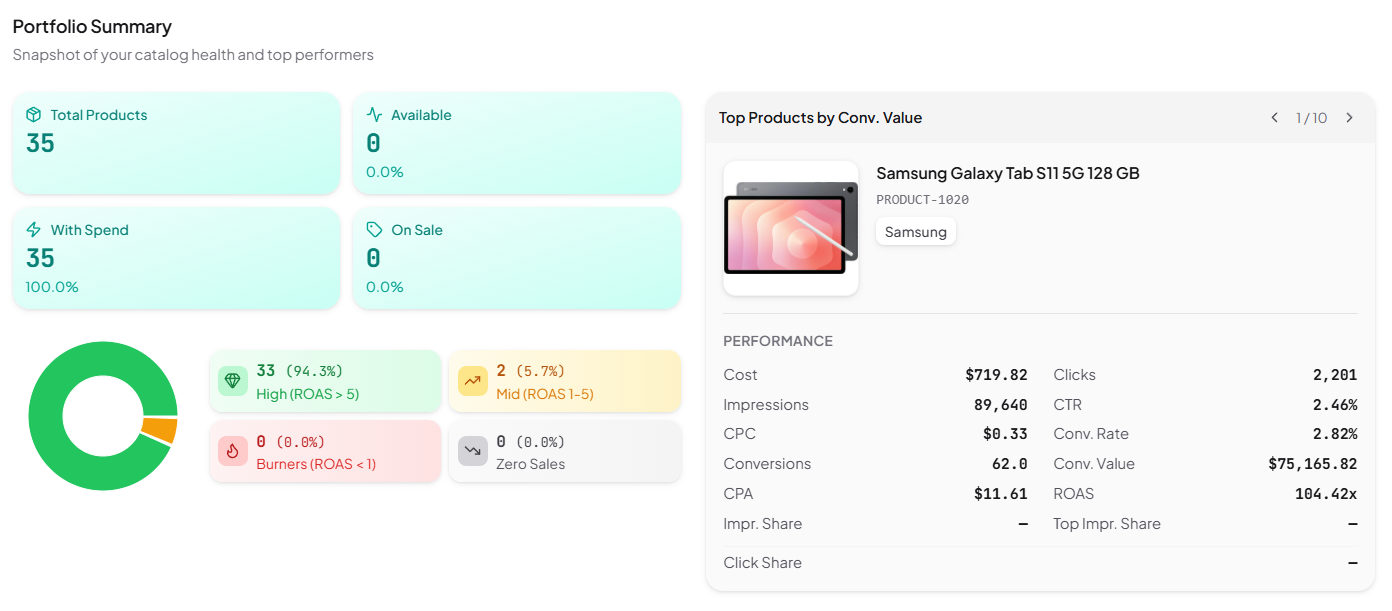1392x611 pixels.
Task: Click the flame icon on Burners badge
Action: [x=232, y=450]
